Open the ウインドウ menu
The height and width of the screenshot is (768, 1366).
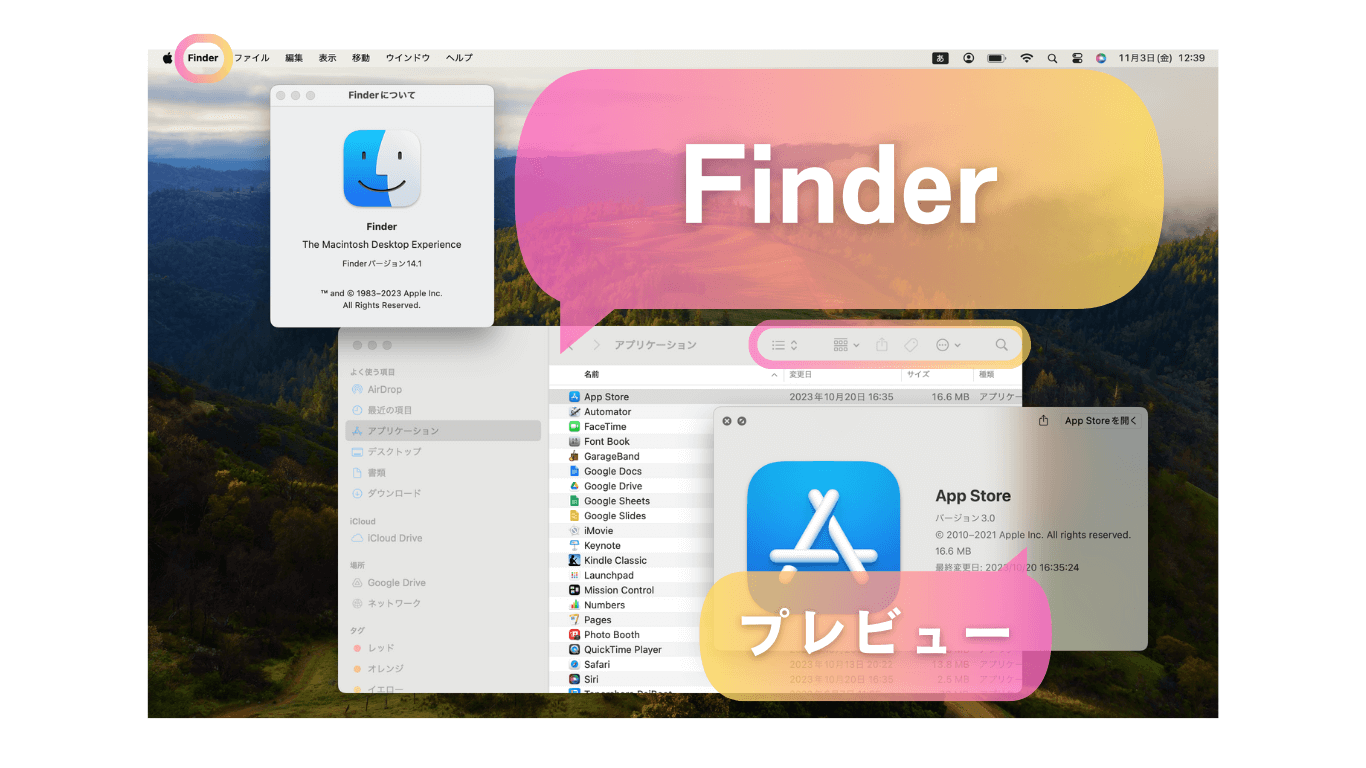pos(408,58)
